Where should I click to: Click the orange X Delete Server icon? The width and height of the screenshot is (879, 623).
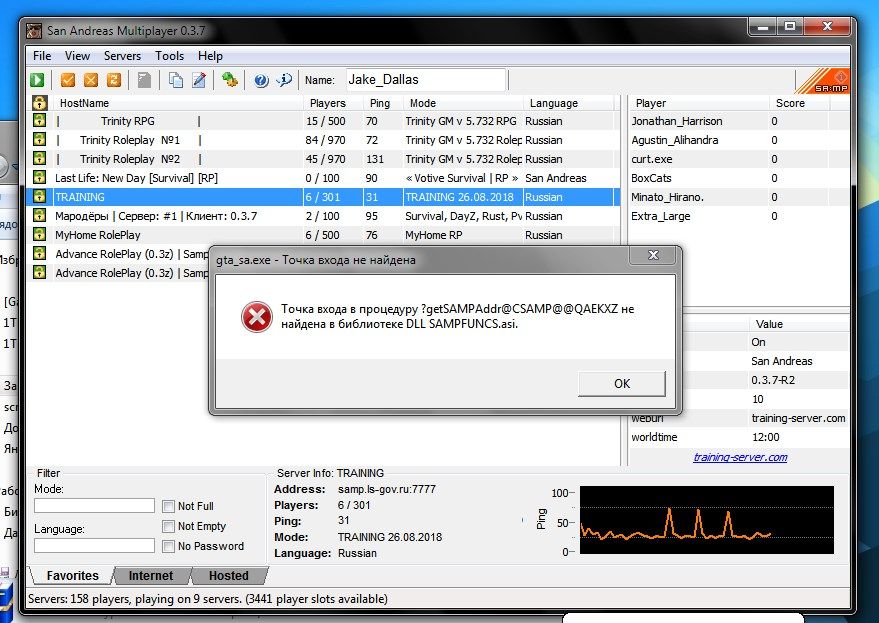[x=91, y=80]
